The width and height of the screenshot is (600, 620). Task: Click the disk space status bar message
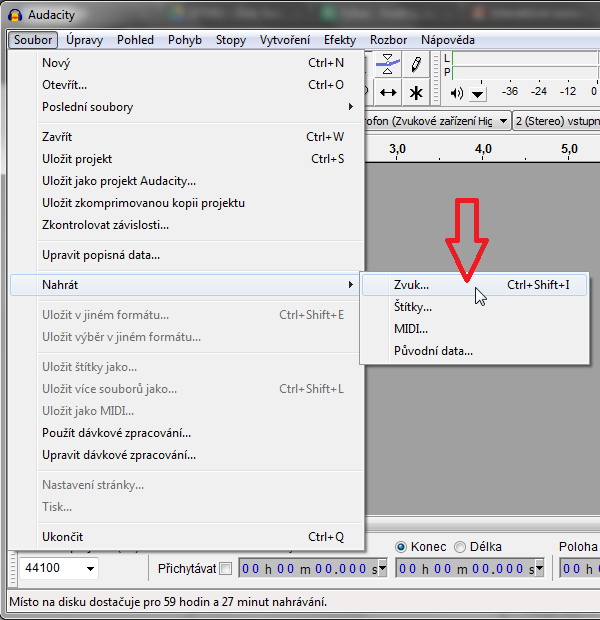(x=168, y=602)
